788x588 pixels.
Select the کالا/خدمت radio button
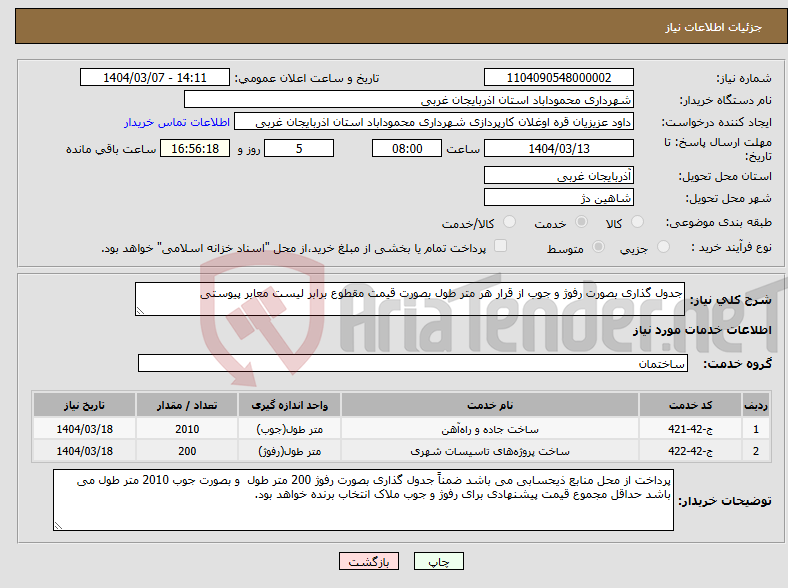coord(510,222)
